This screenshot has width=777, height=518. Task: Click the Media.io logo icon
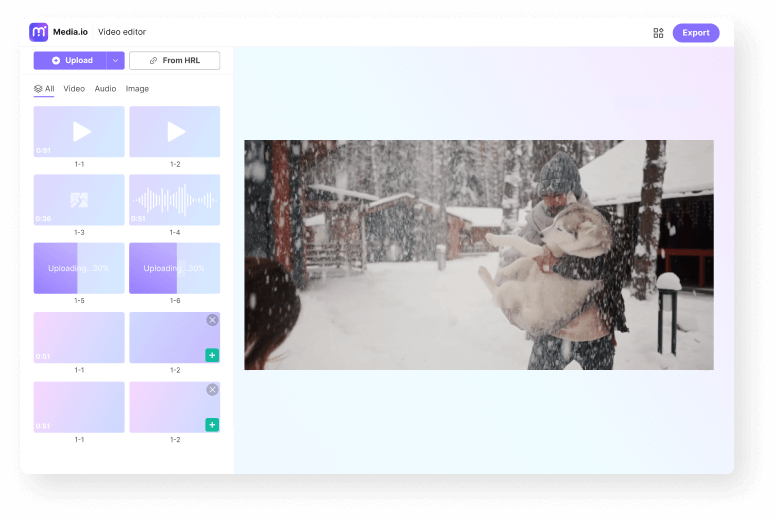39,32
